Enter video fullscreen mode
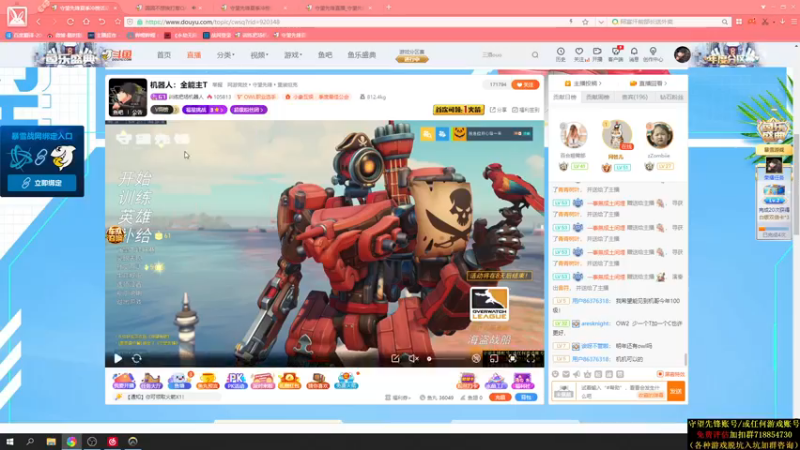 point(531,359)
